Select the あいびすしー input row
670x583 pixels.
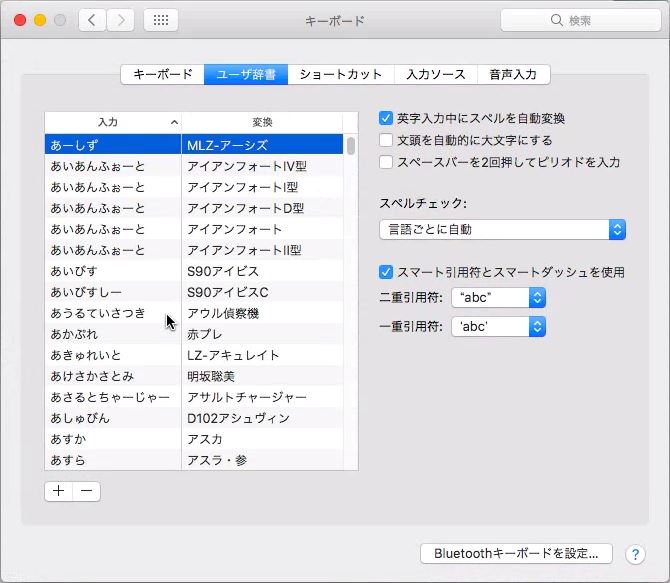point(113,292)
